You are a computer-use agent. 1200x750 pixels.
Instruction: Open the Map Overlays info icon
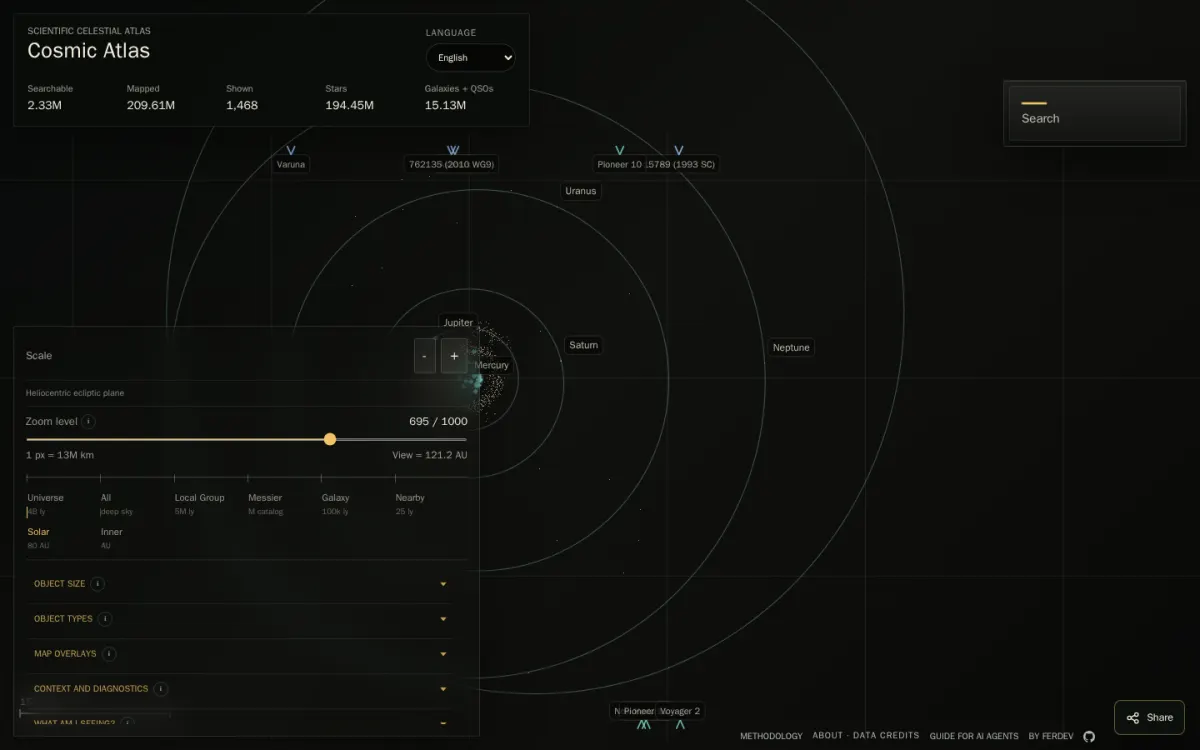click(x=109, y=654)
